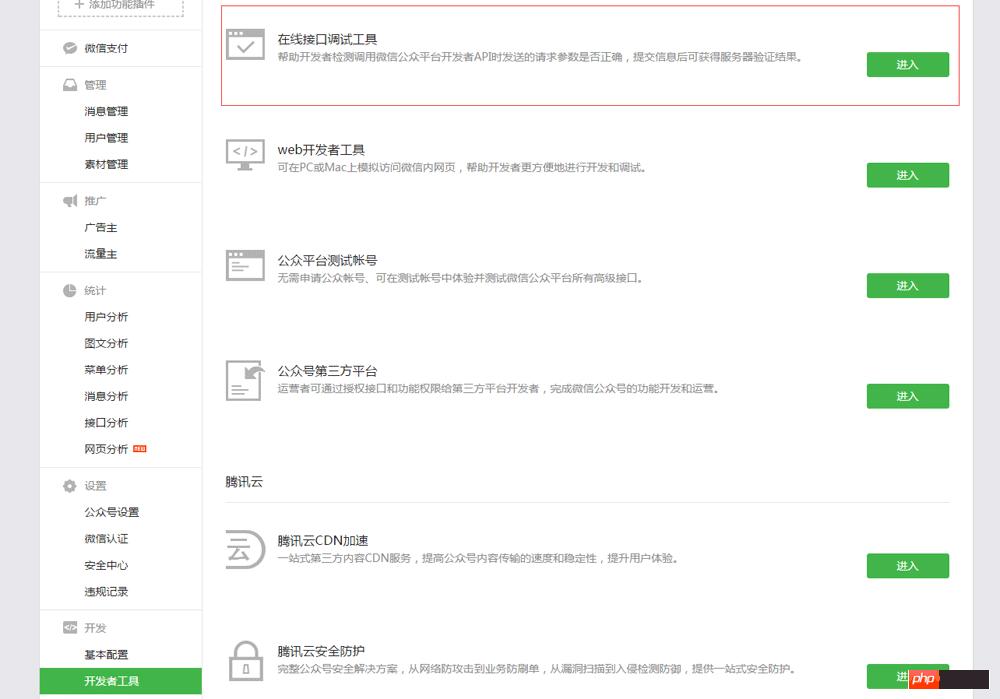Click the web开发者工具 monitor code icon
Screen dimensions: 1000x699
click(x=245, y=155)
